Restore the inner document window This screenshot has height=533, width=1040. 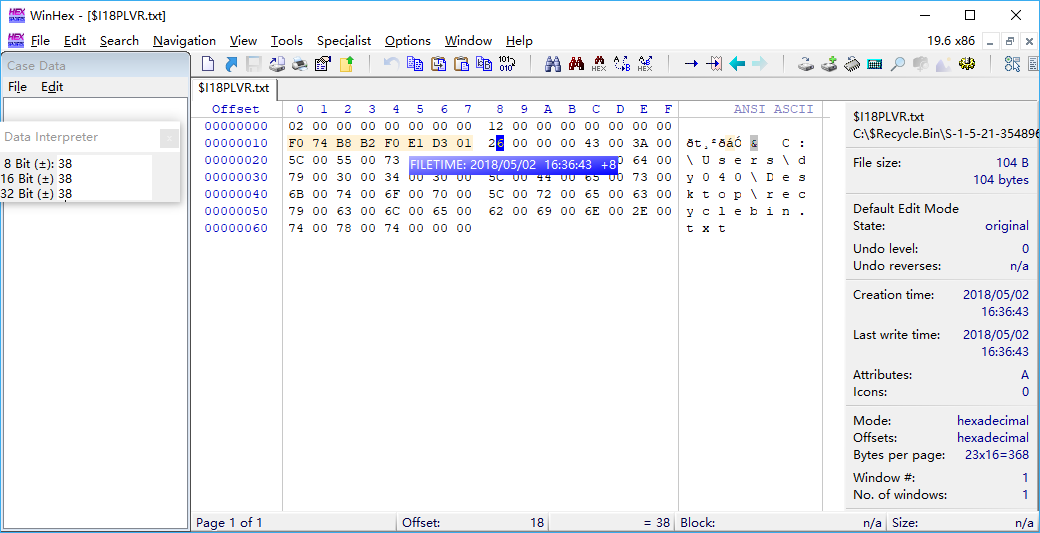point(1009,41)
